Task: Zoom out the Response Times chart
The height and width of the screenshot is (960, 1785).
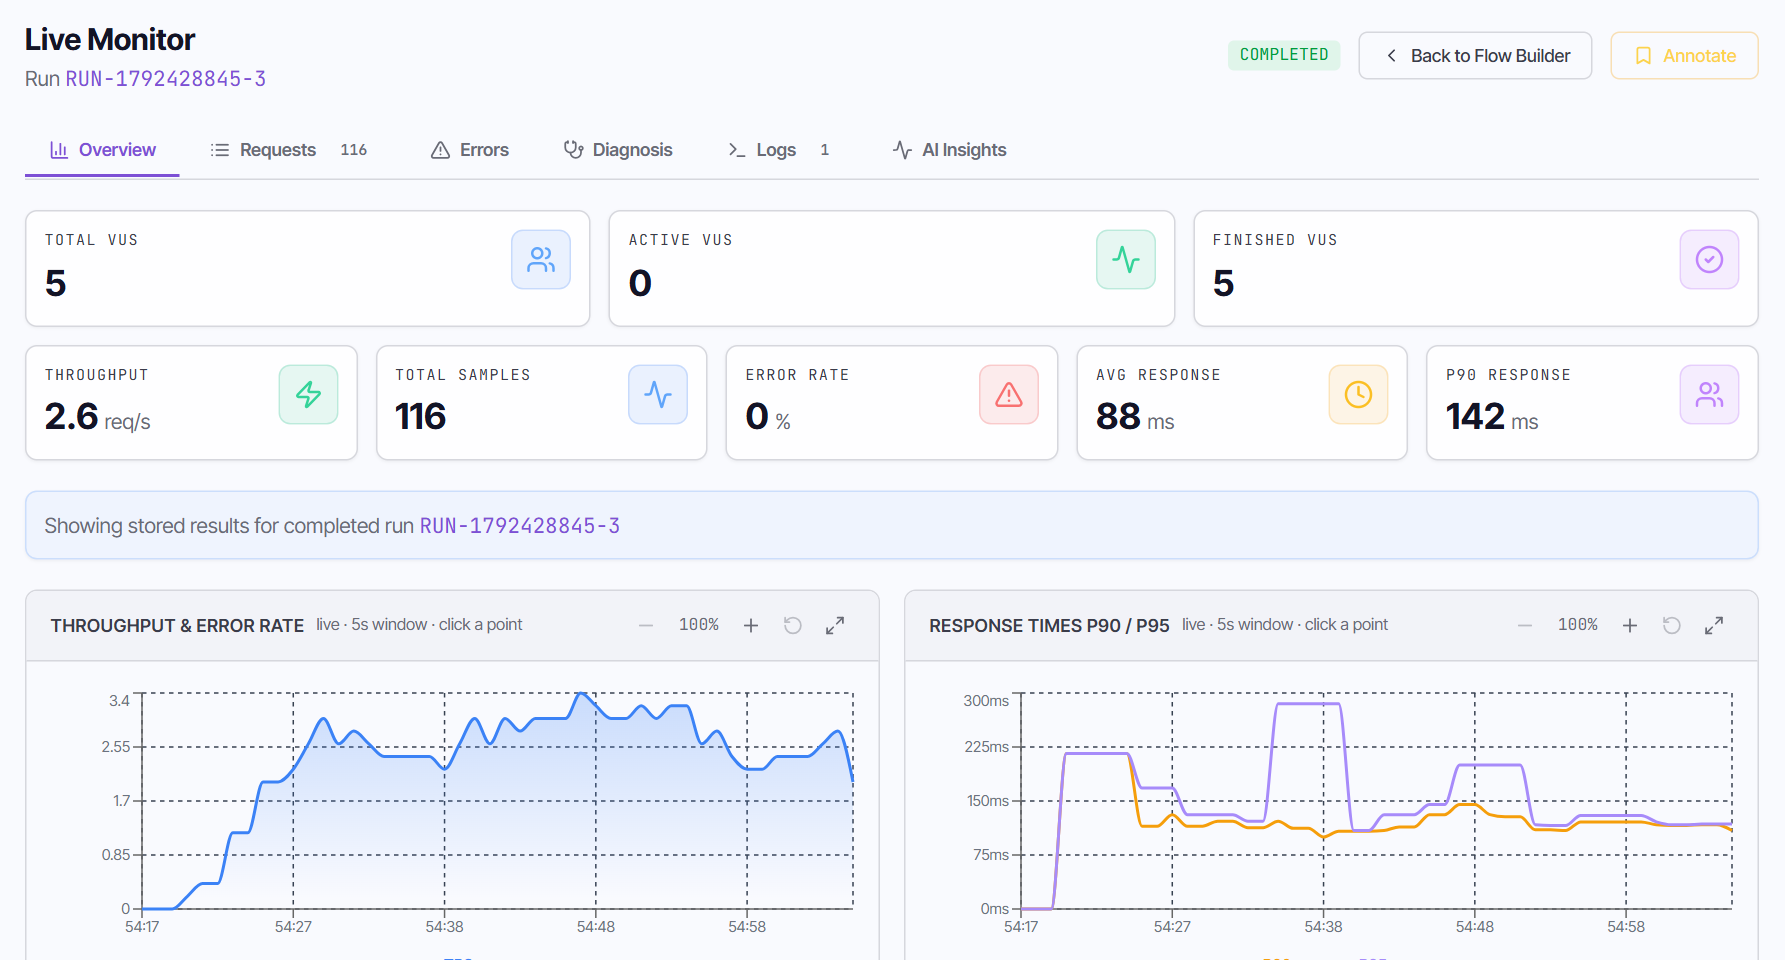Action: click(1525, 625)
